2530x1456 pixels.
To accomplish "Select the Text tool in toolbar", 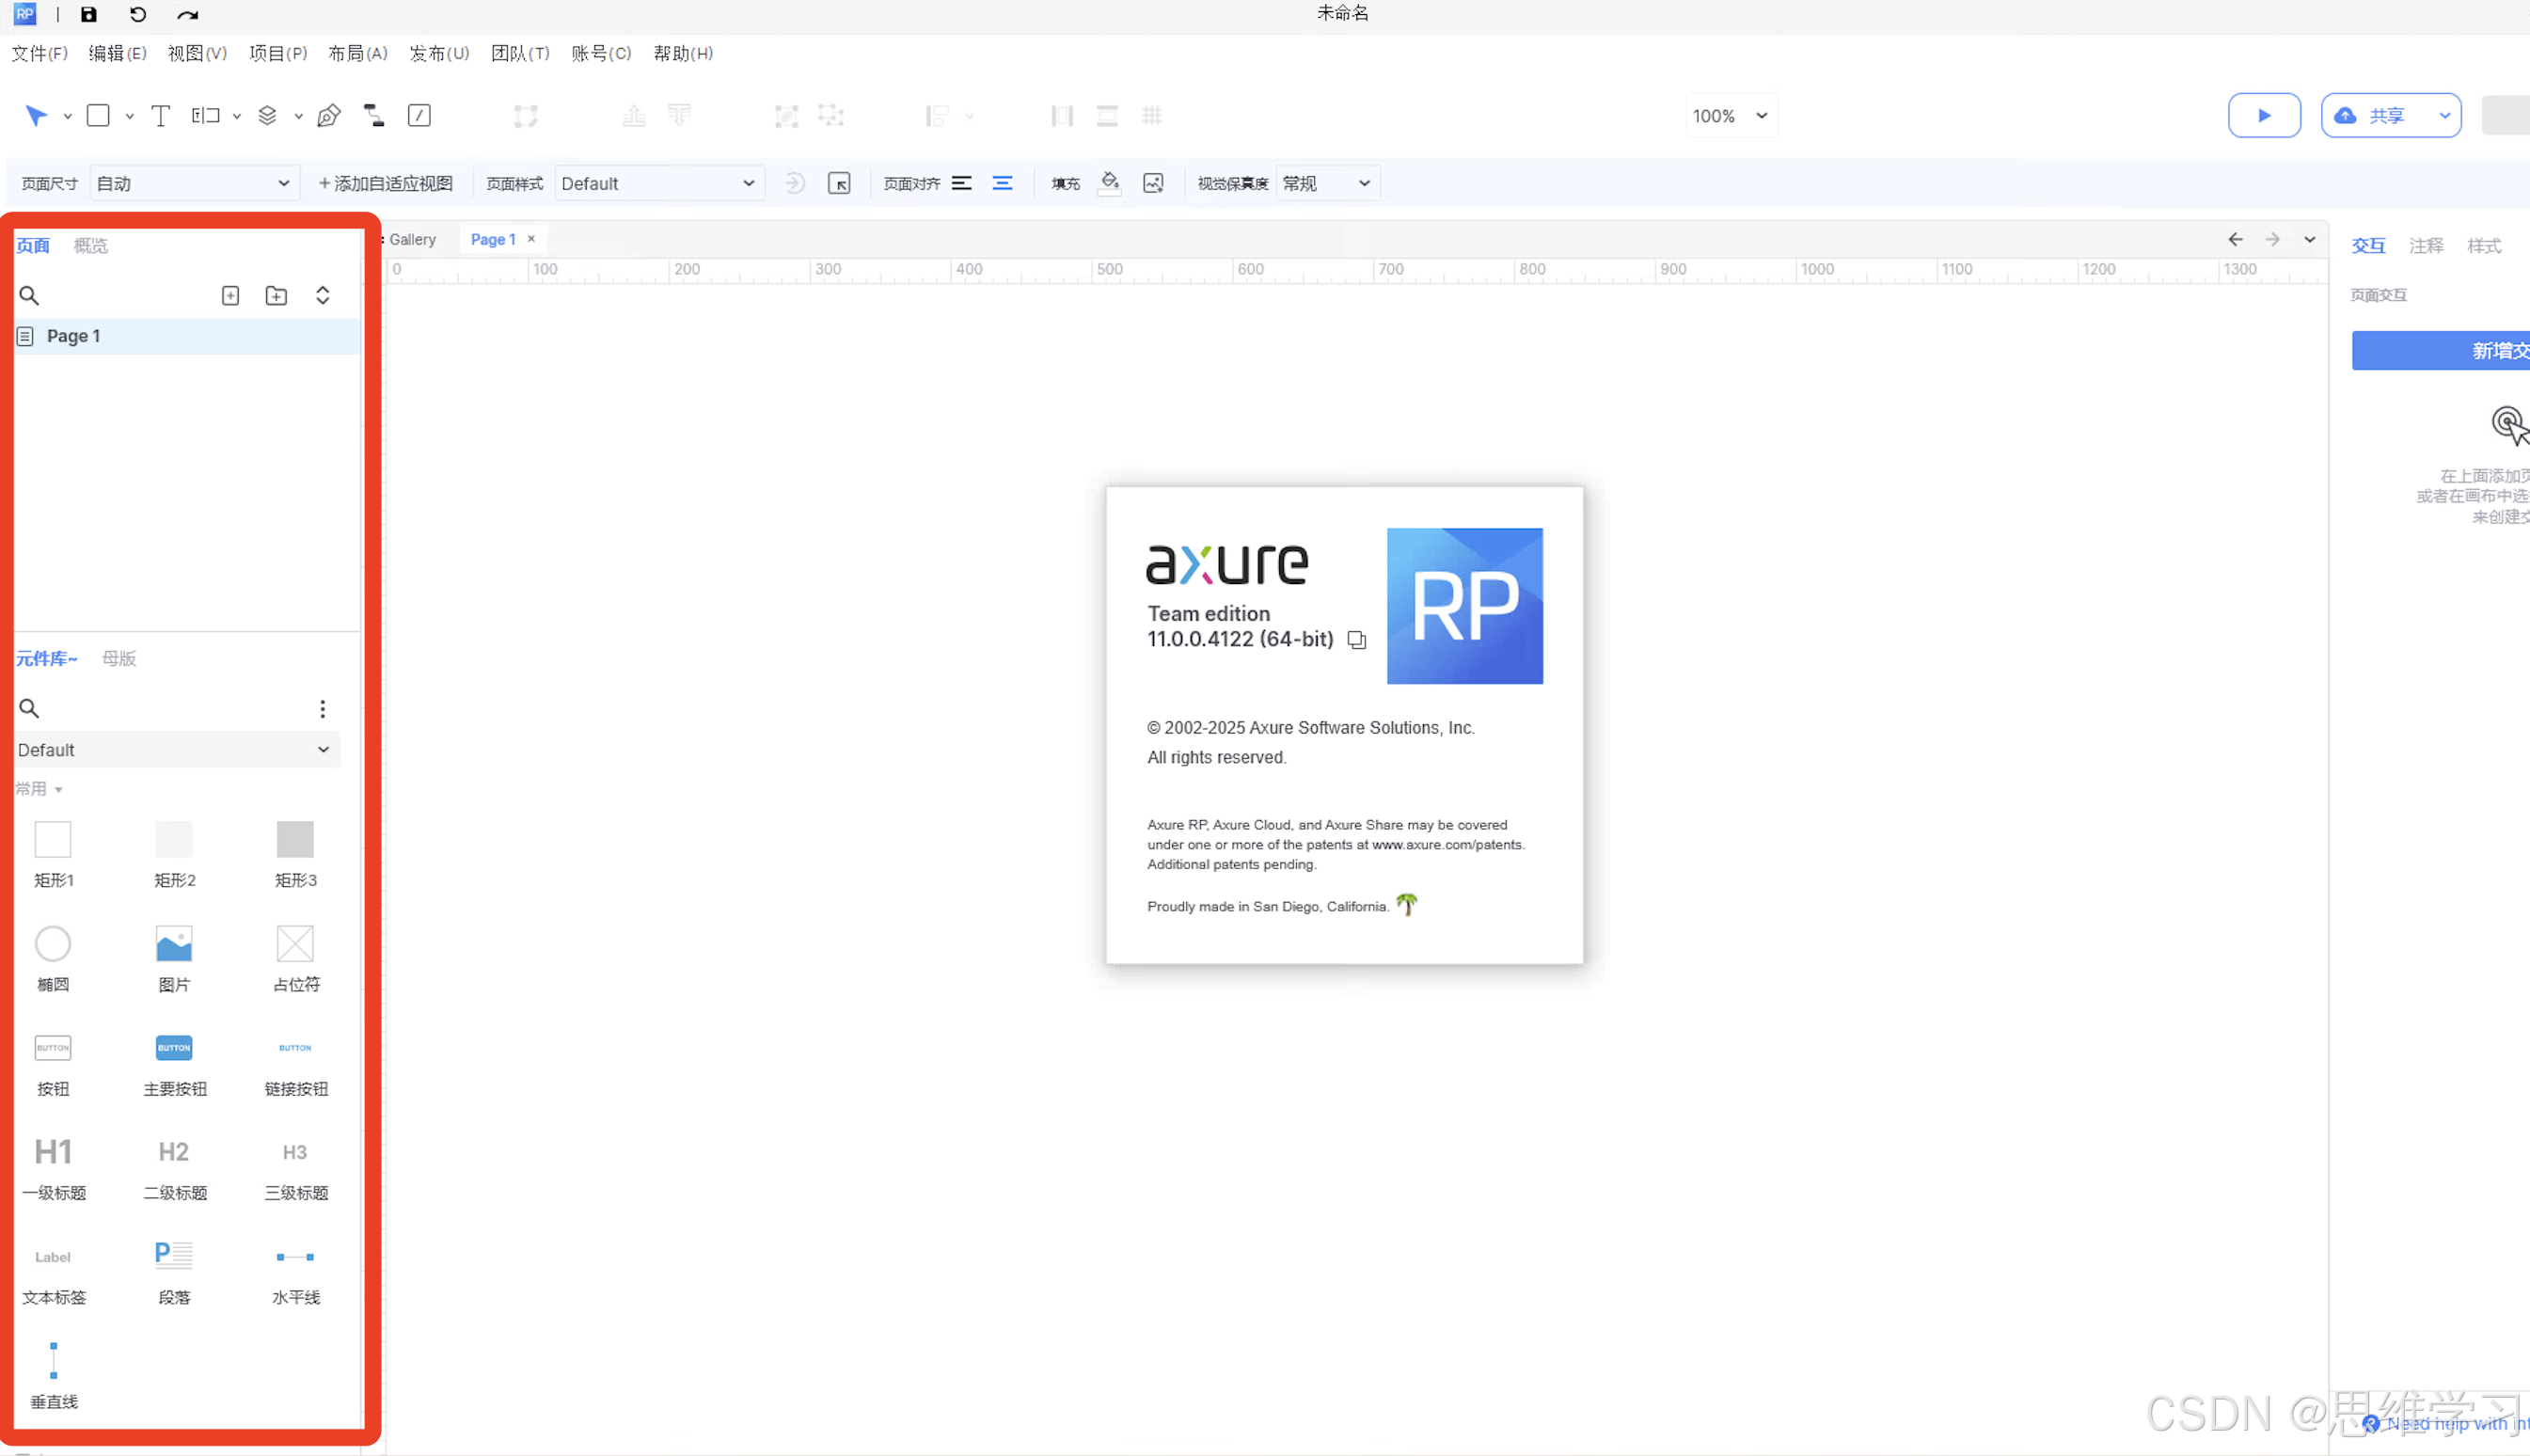I will [x=160, y=116].
